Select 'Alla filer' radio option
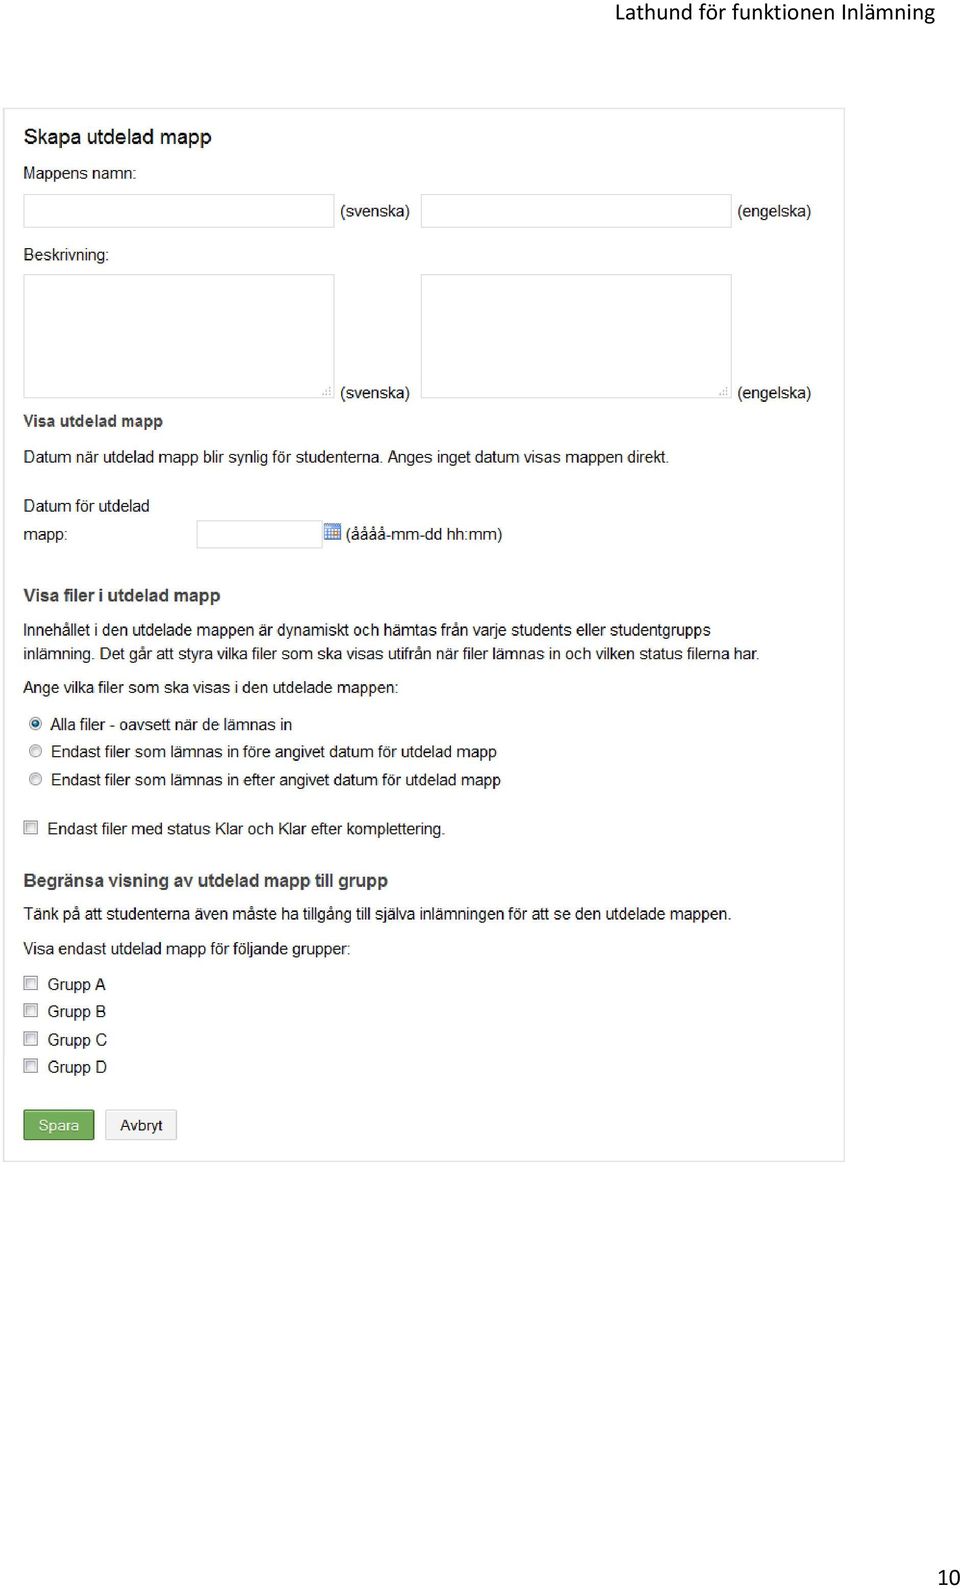 click(x=35, y=723)
